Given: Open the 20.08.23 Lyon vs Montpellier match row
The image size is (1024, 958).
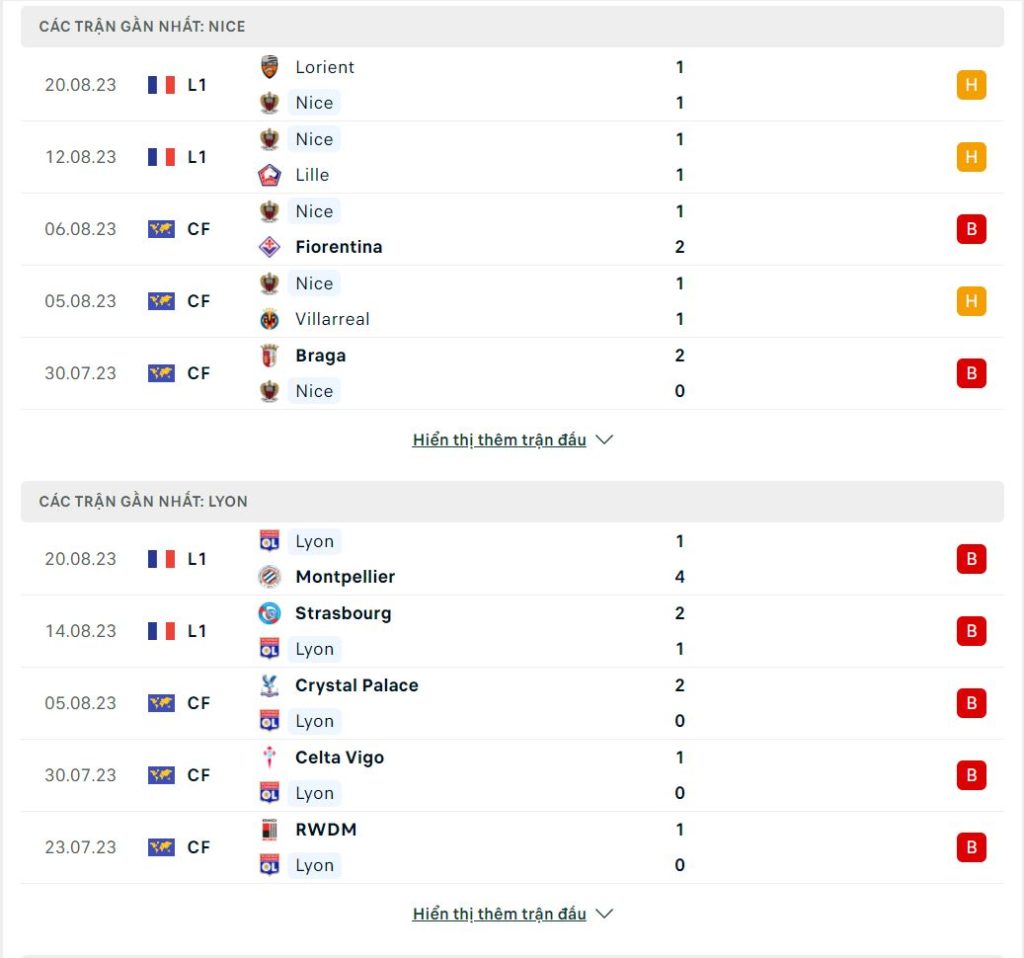Looking at the screenshot, I should (x=512, y=559).
